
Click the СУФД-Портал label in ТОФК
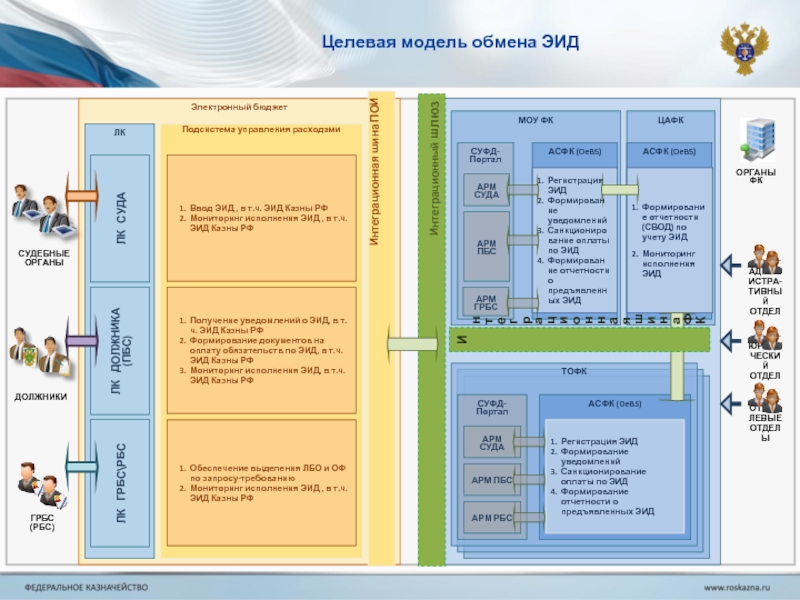click(492, 407)
